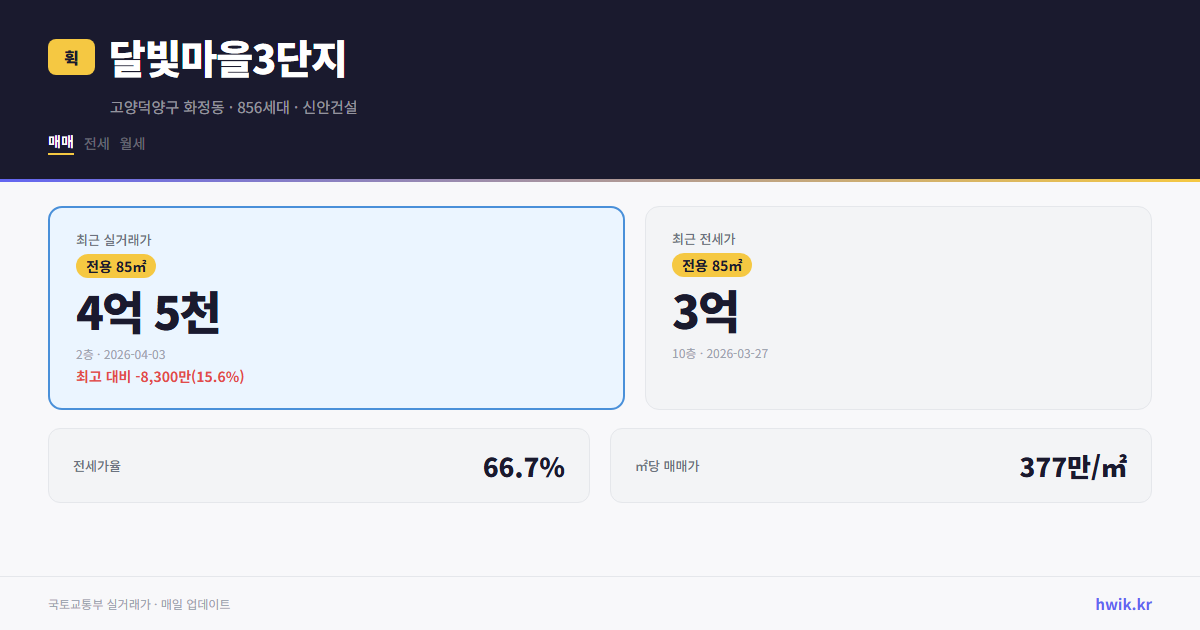
Task: Select the active 매매 tab
Action: [x=60, y=142]
